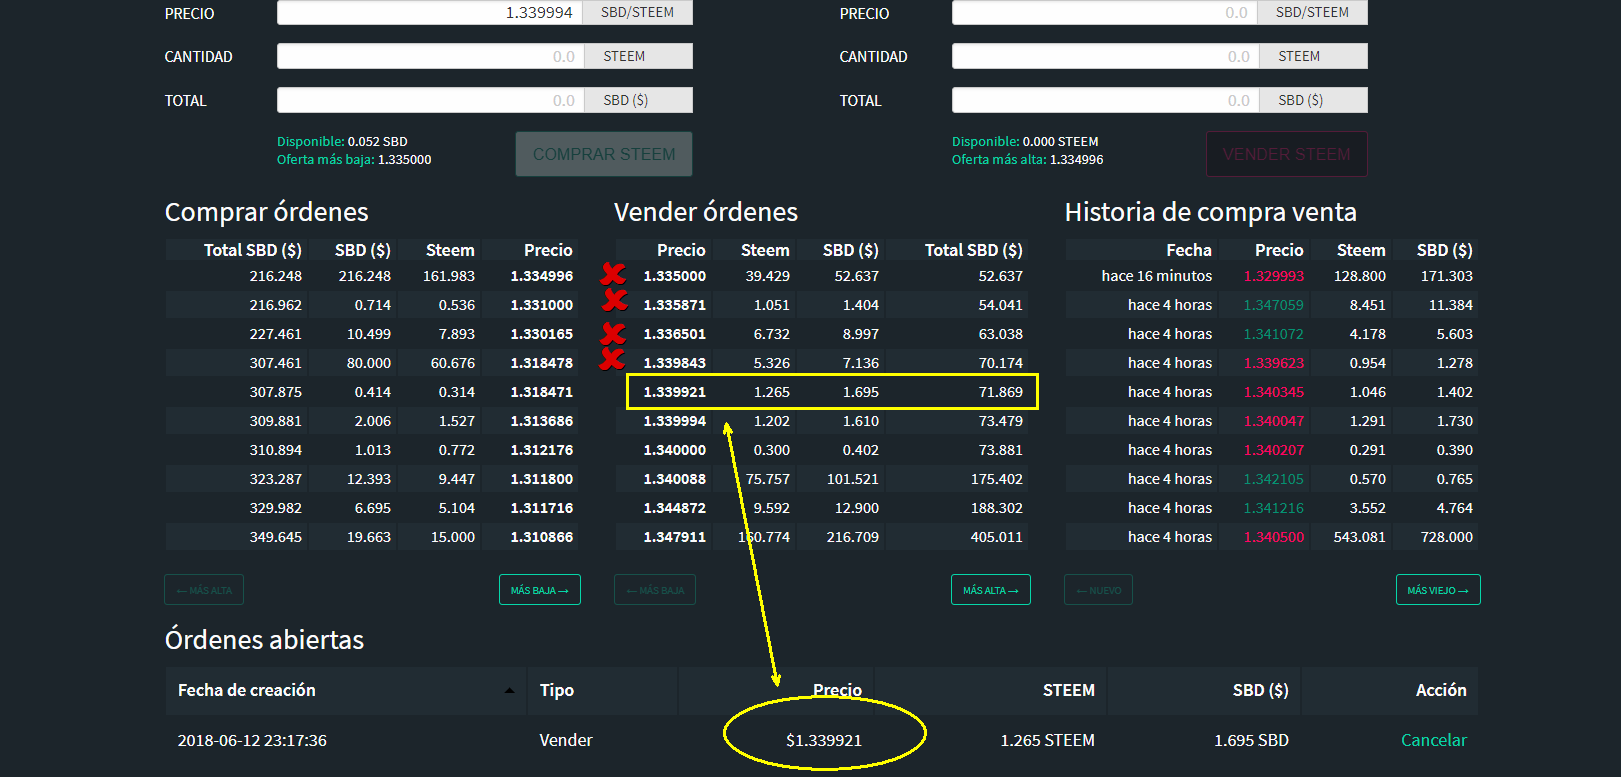
Task: Select buy order price 1.318471
Action: pos(542,393)
